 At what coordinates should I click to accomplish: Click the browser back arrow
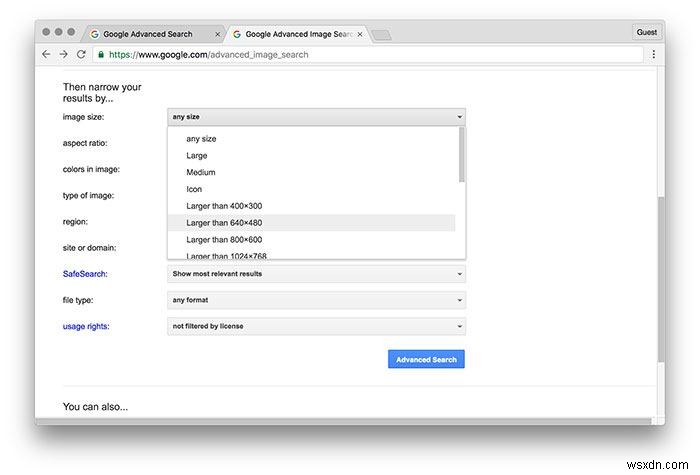pyautogui.click(x=46, y=54)
